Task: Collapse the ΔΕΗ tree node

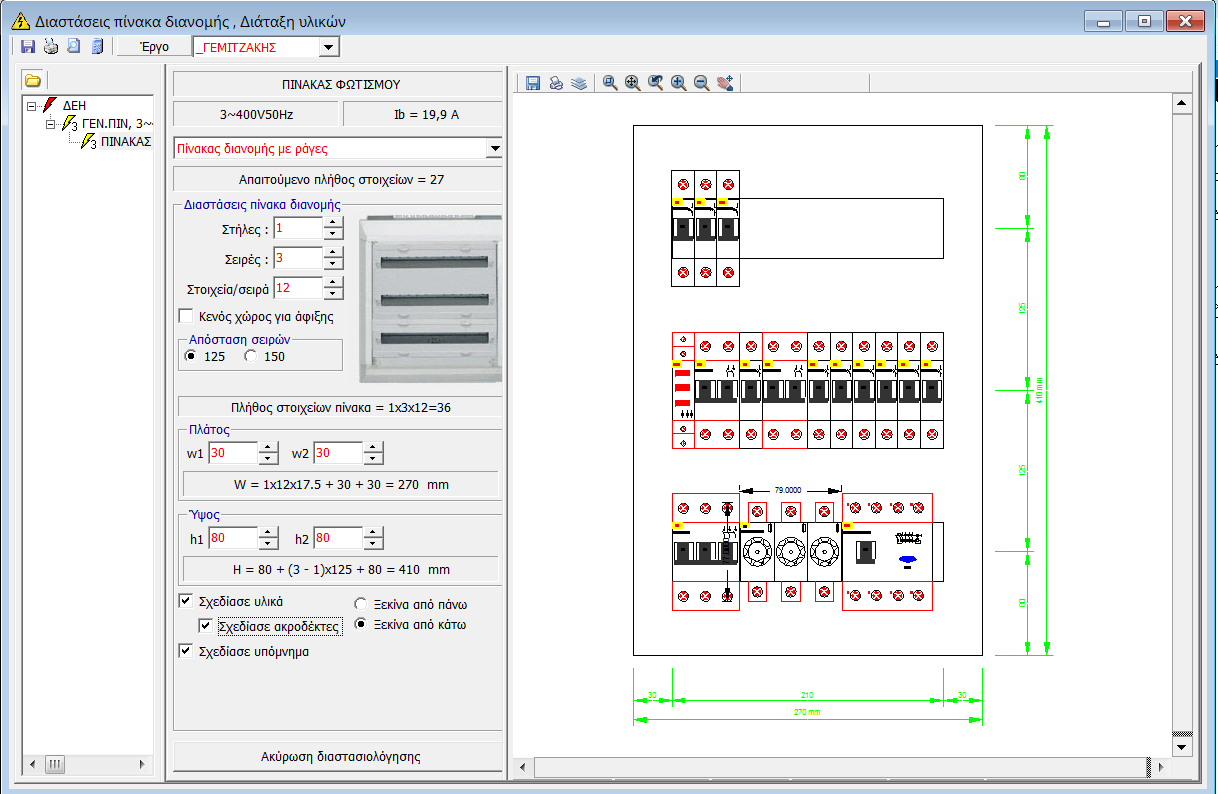Action: click(x=32, y=104)
